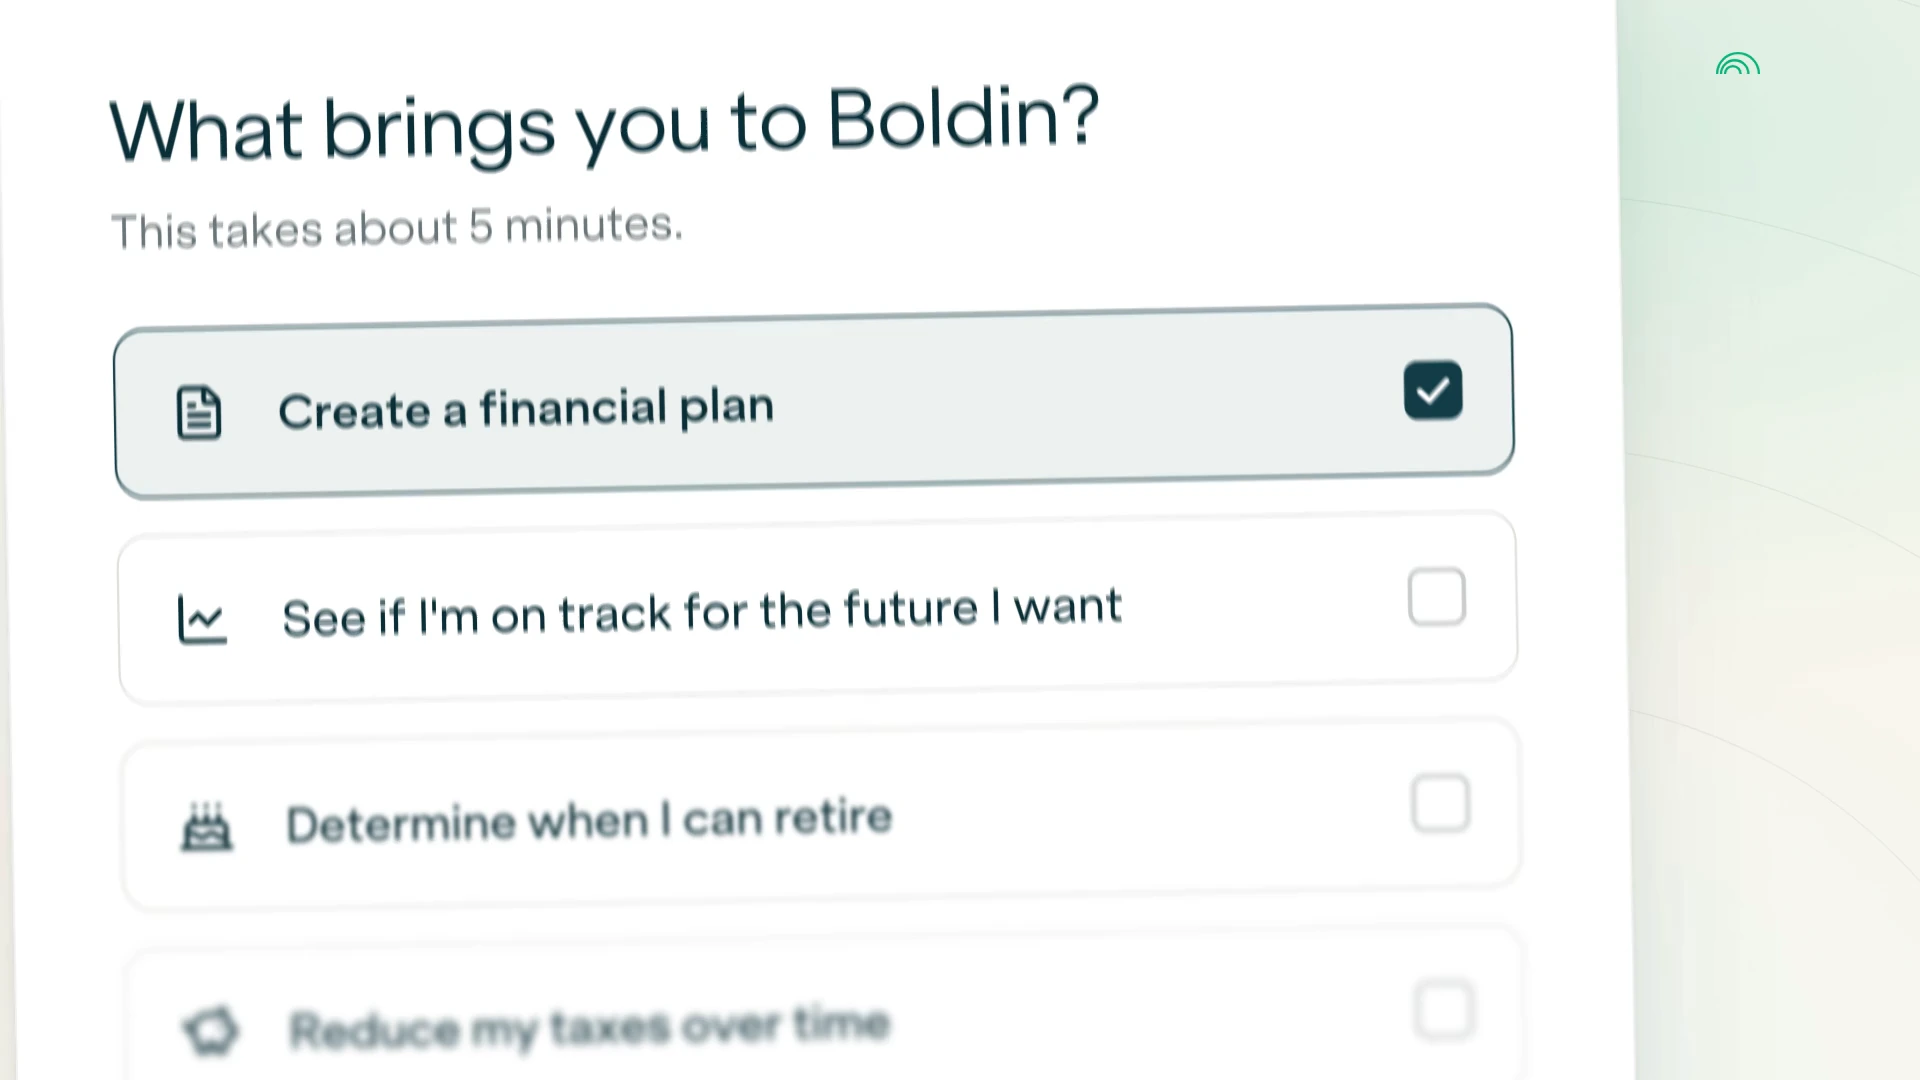Uncheck the Create a financial plan checkbox
Screen dimensions: 1920x1080
[1433, 390]
